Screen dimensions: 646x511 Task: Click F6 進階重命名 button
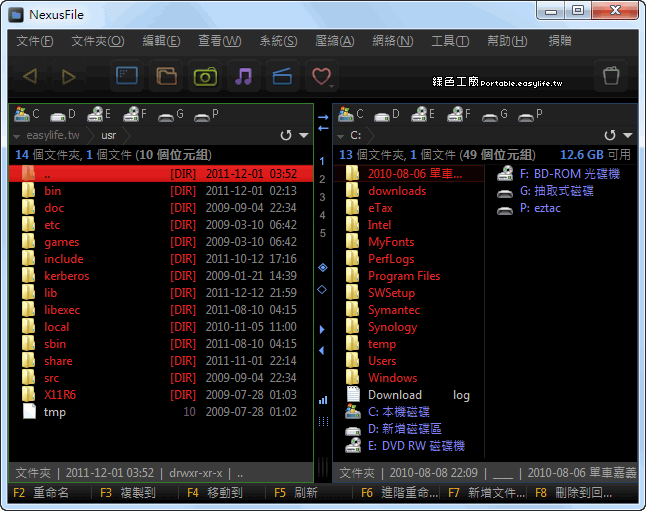coord(399,493)
